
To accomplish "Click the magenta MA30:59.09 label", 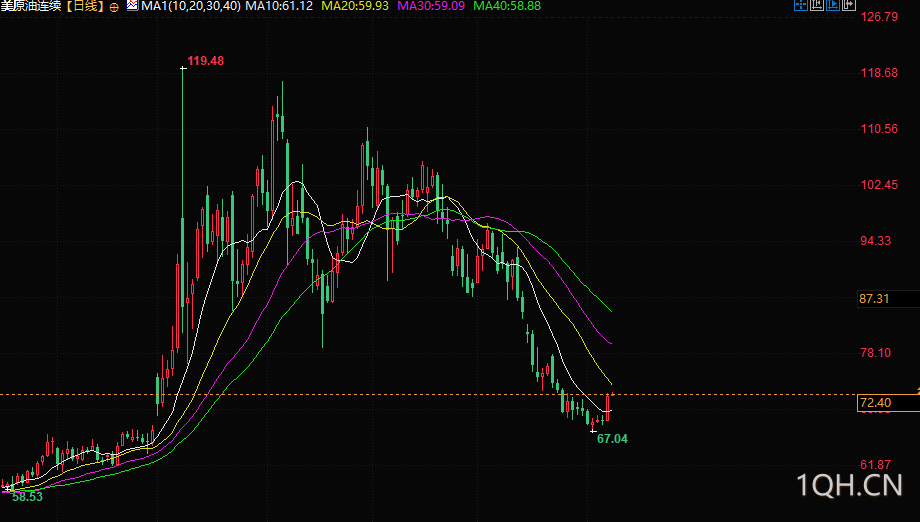I will click(431, 6).
